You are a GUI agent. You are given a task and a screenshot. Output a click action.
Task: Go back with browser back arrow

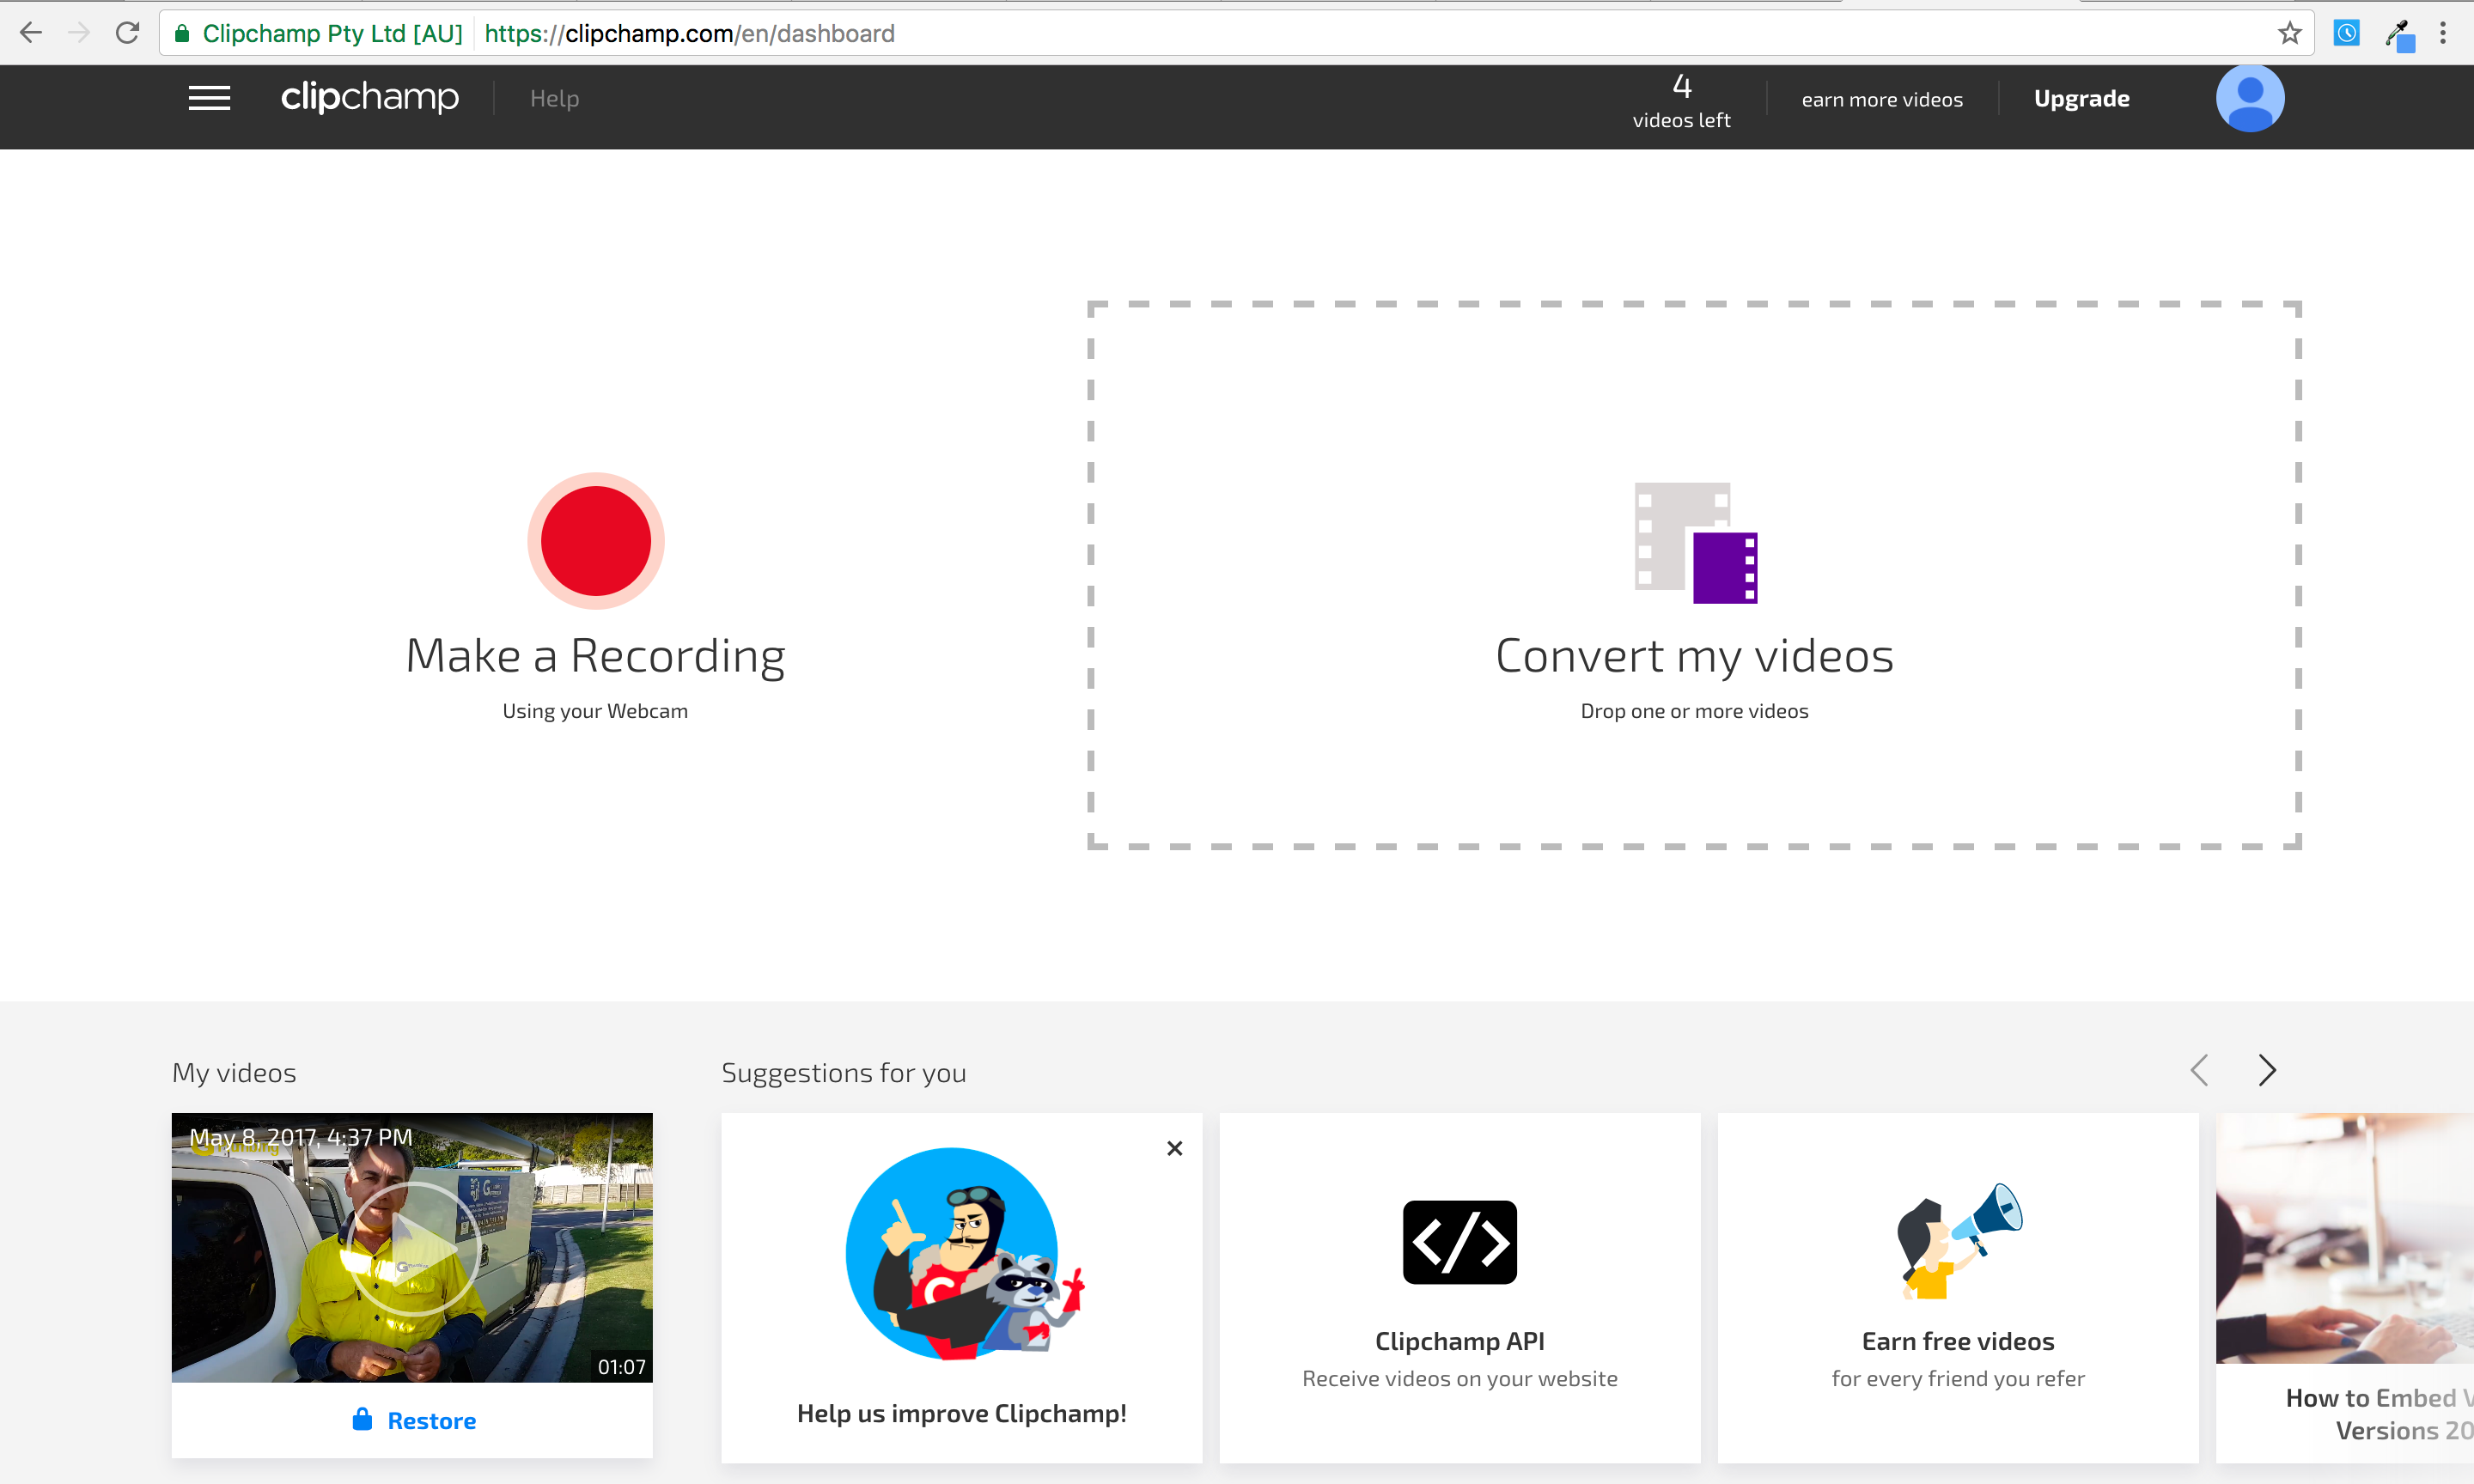[31, 33]
